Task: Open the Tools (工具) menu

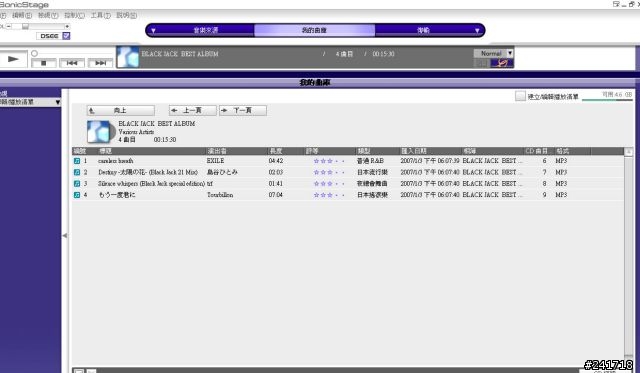Action: (100, 16)
